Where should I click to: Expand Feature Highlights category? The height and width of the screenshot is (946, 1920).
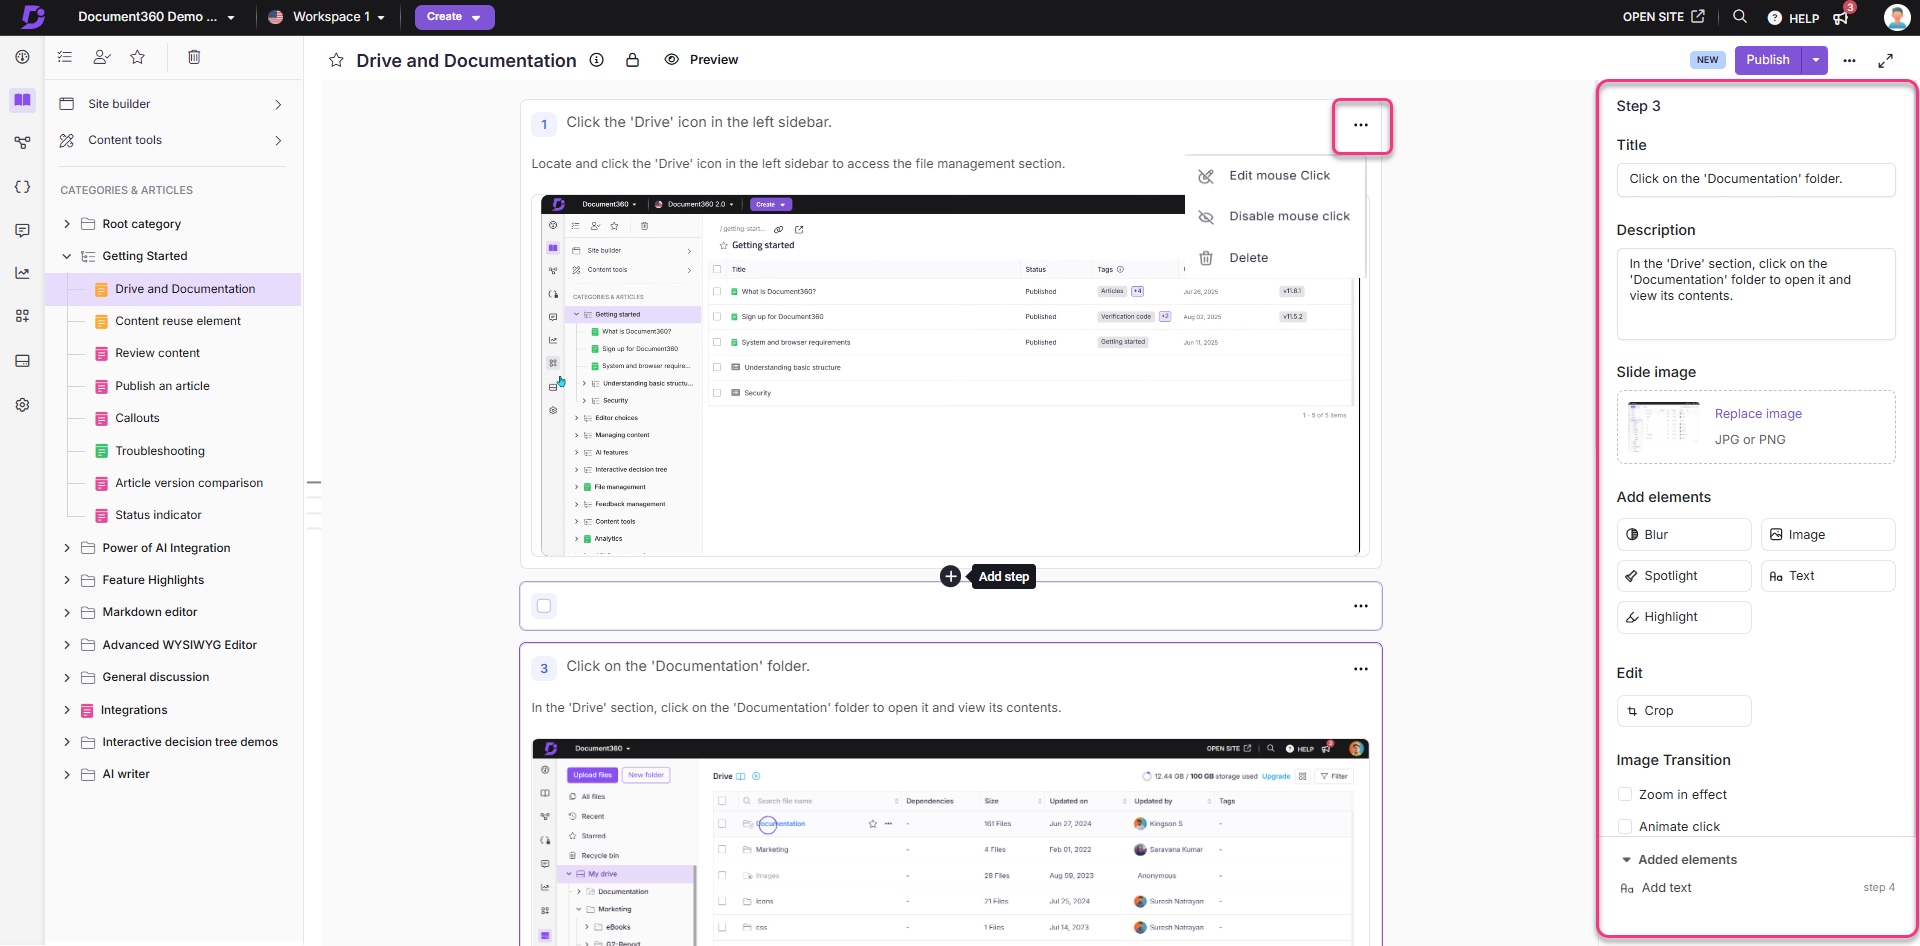point(67,580)
